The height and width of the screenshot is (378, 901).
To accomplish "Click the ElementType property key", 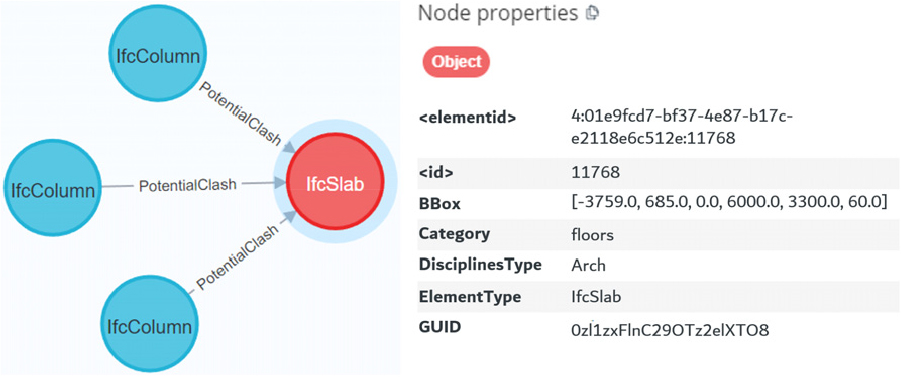I will coord(470,296).
